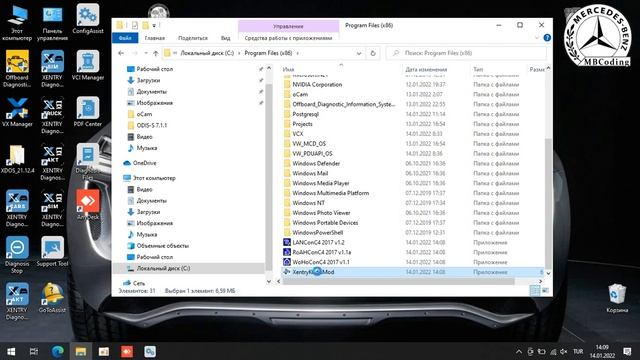The image size is (640, 360).
Task: Open Вид ribbon tab
Action: [225, 38]
